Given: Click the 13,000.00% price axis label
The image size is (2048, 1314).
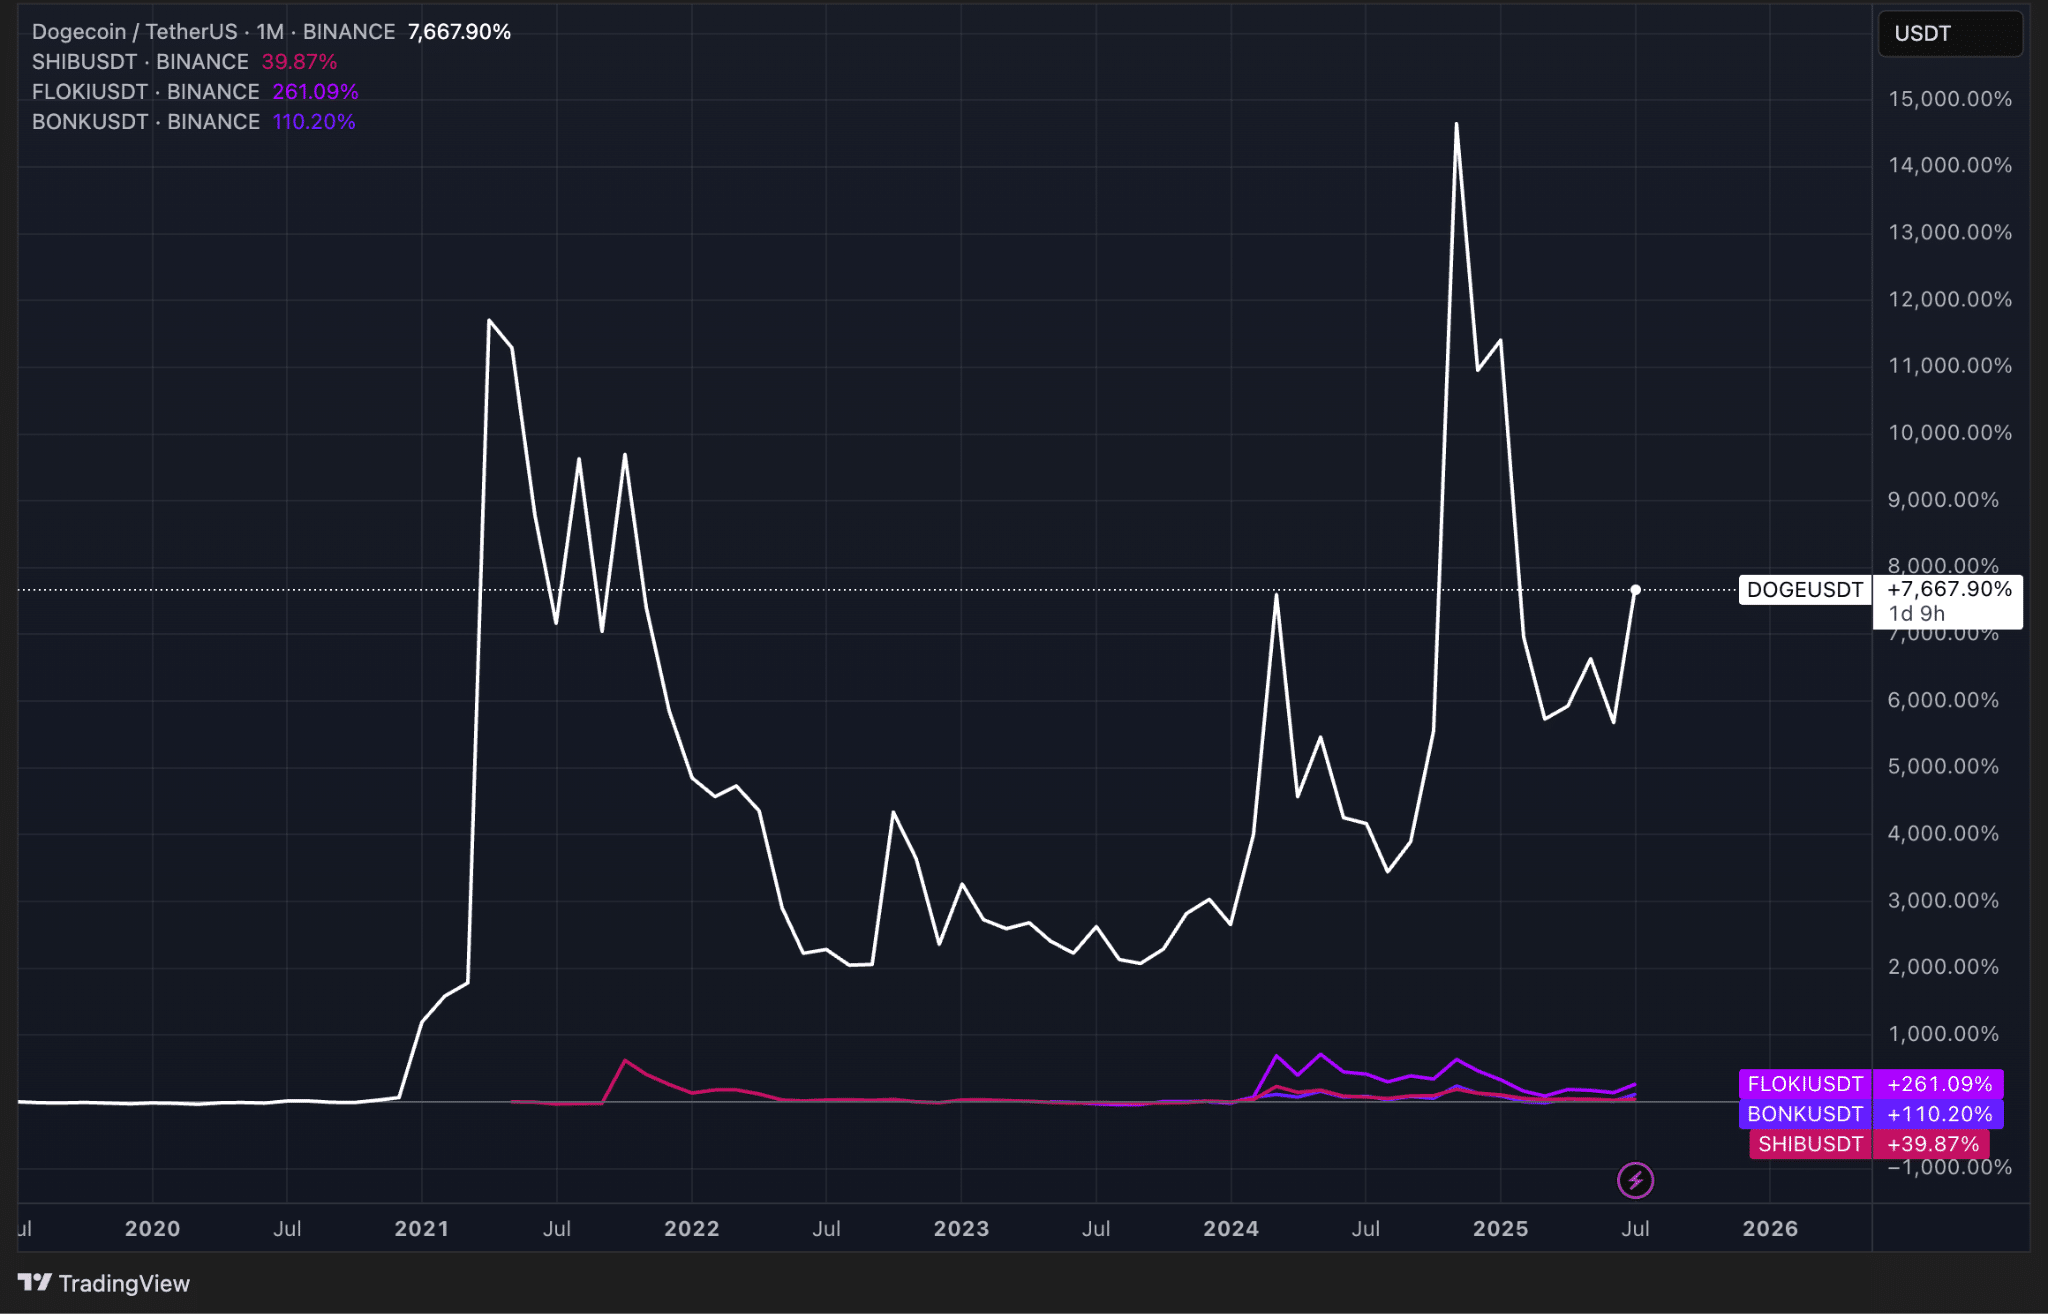Looking at the screenshot, I should pyautogui.click(x=1950, y=232).
